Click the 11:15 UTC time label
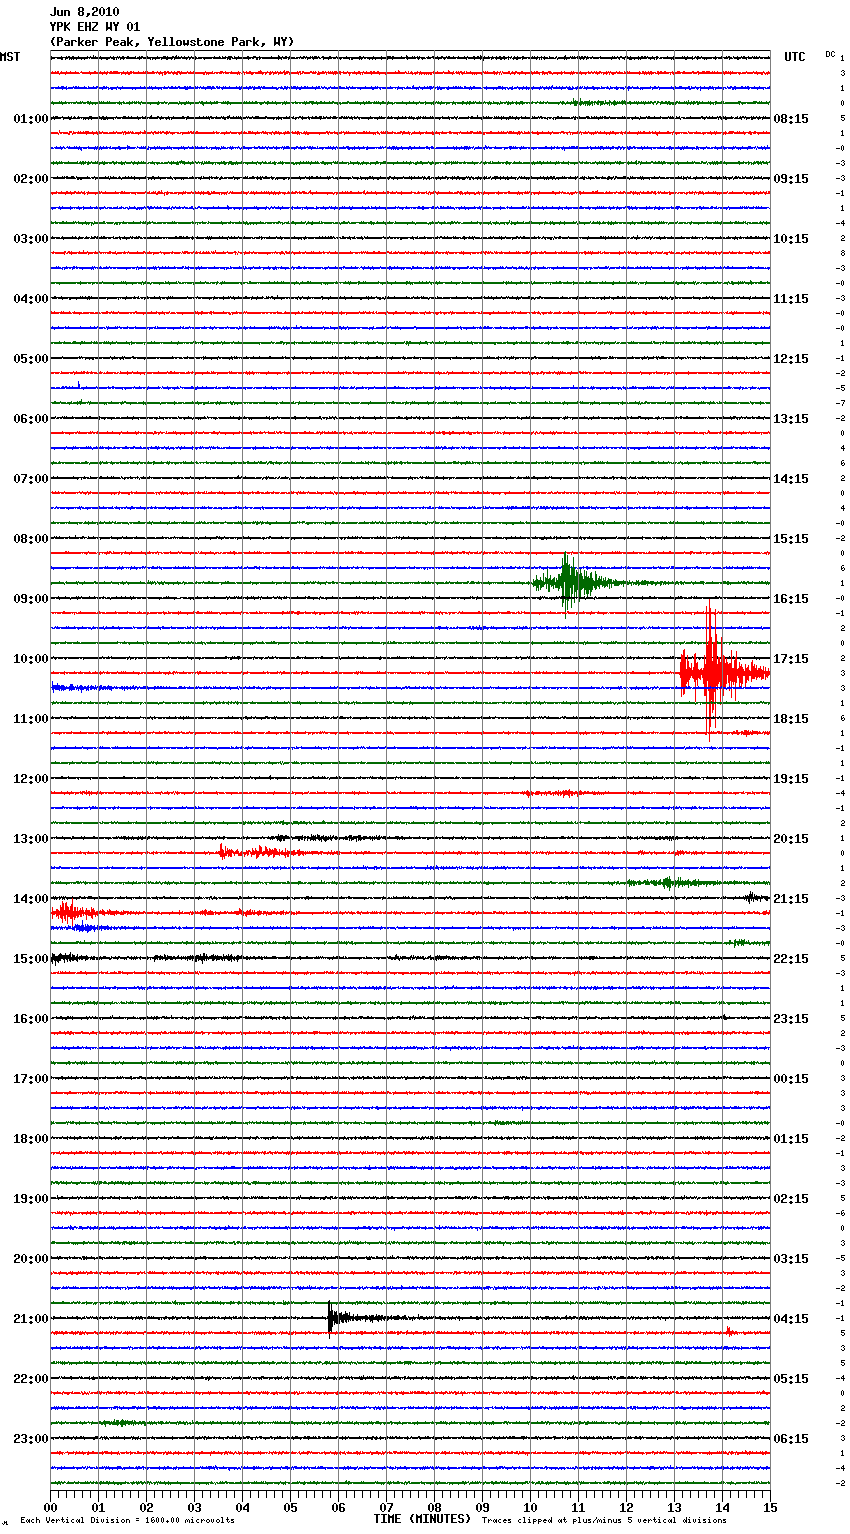 click(791, 299)
